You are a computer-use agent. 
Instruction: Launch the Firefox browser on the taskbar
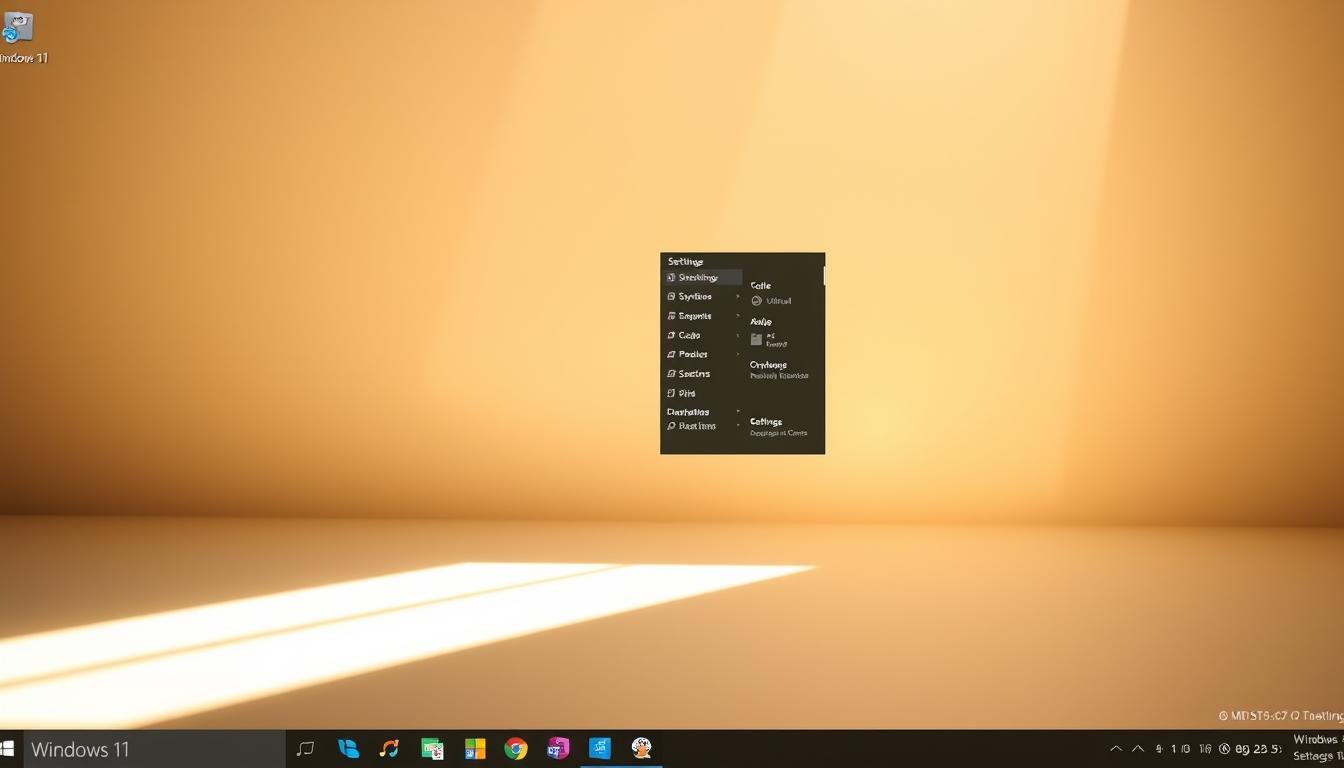tap(642, 747)
